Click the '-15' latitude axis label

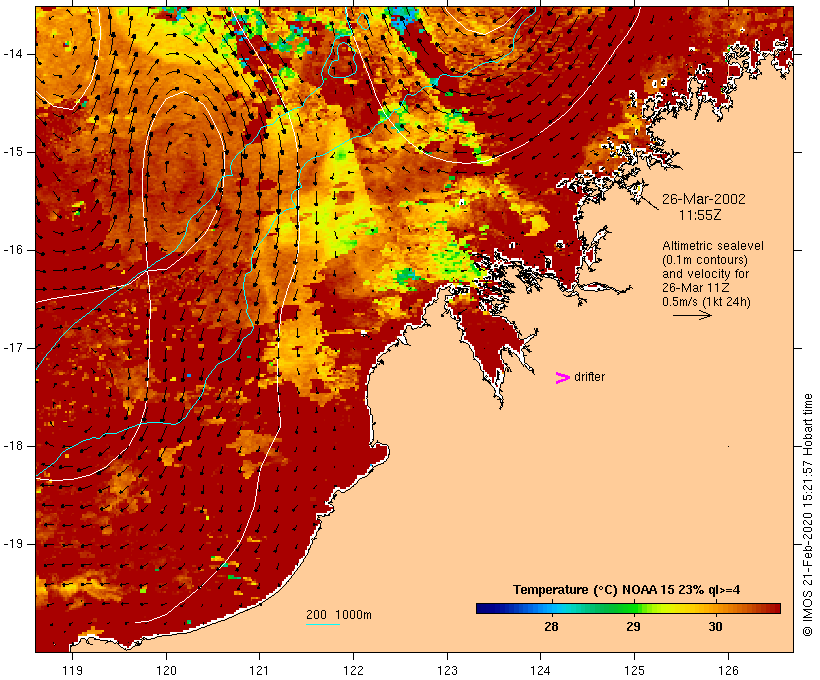13,152
